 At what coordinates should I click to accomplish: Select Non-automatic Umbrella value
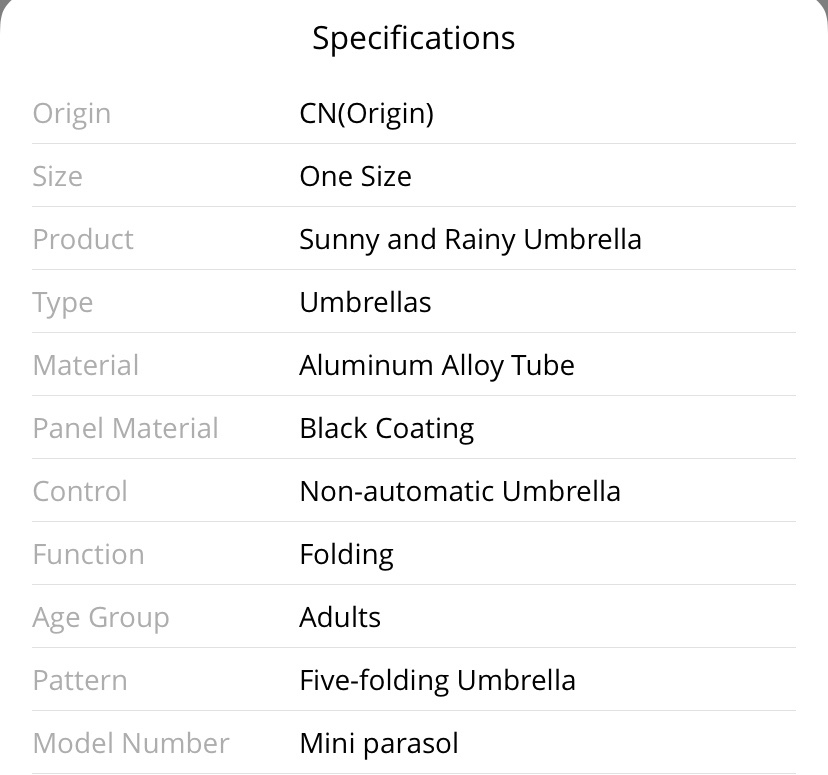(460, 491)
